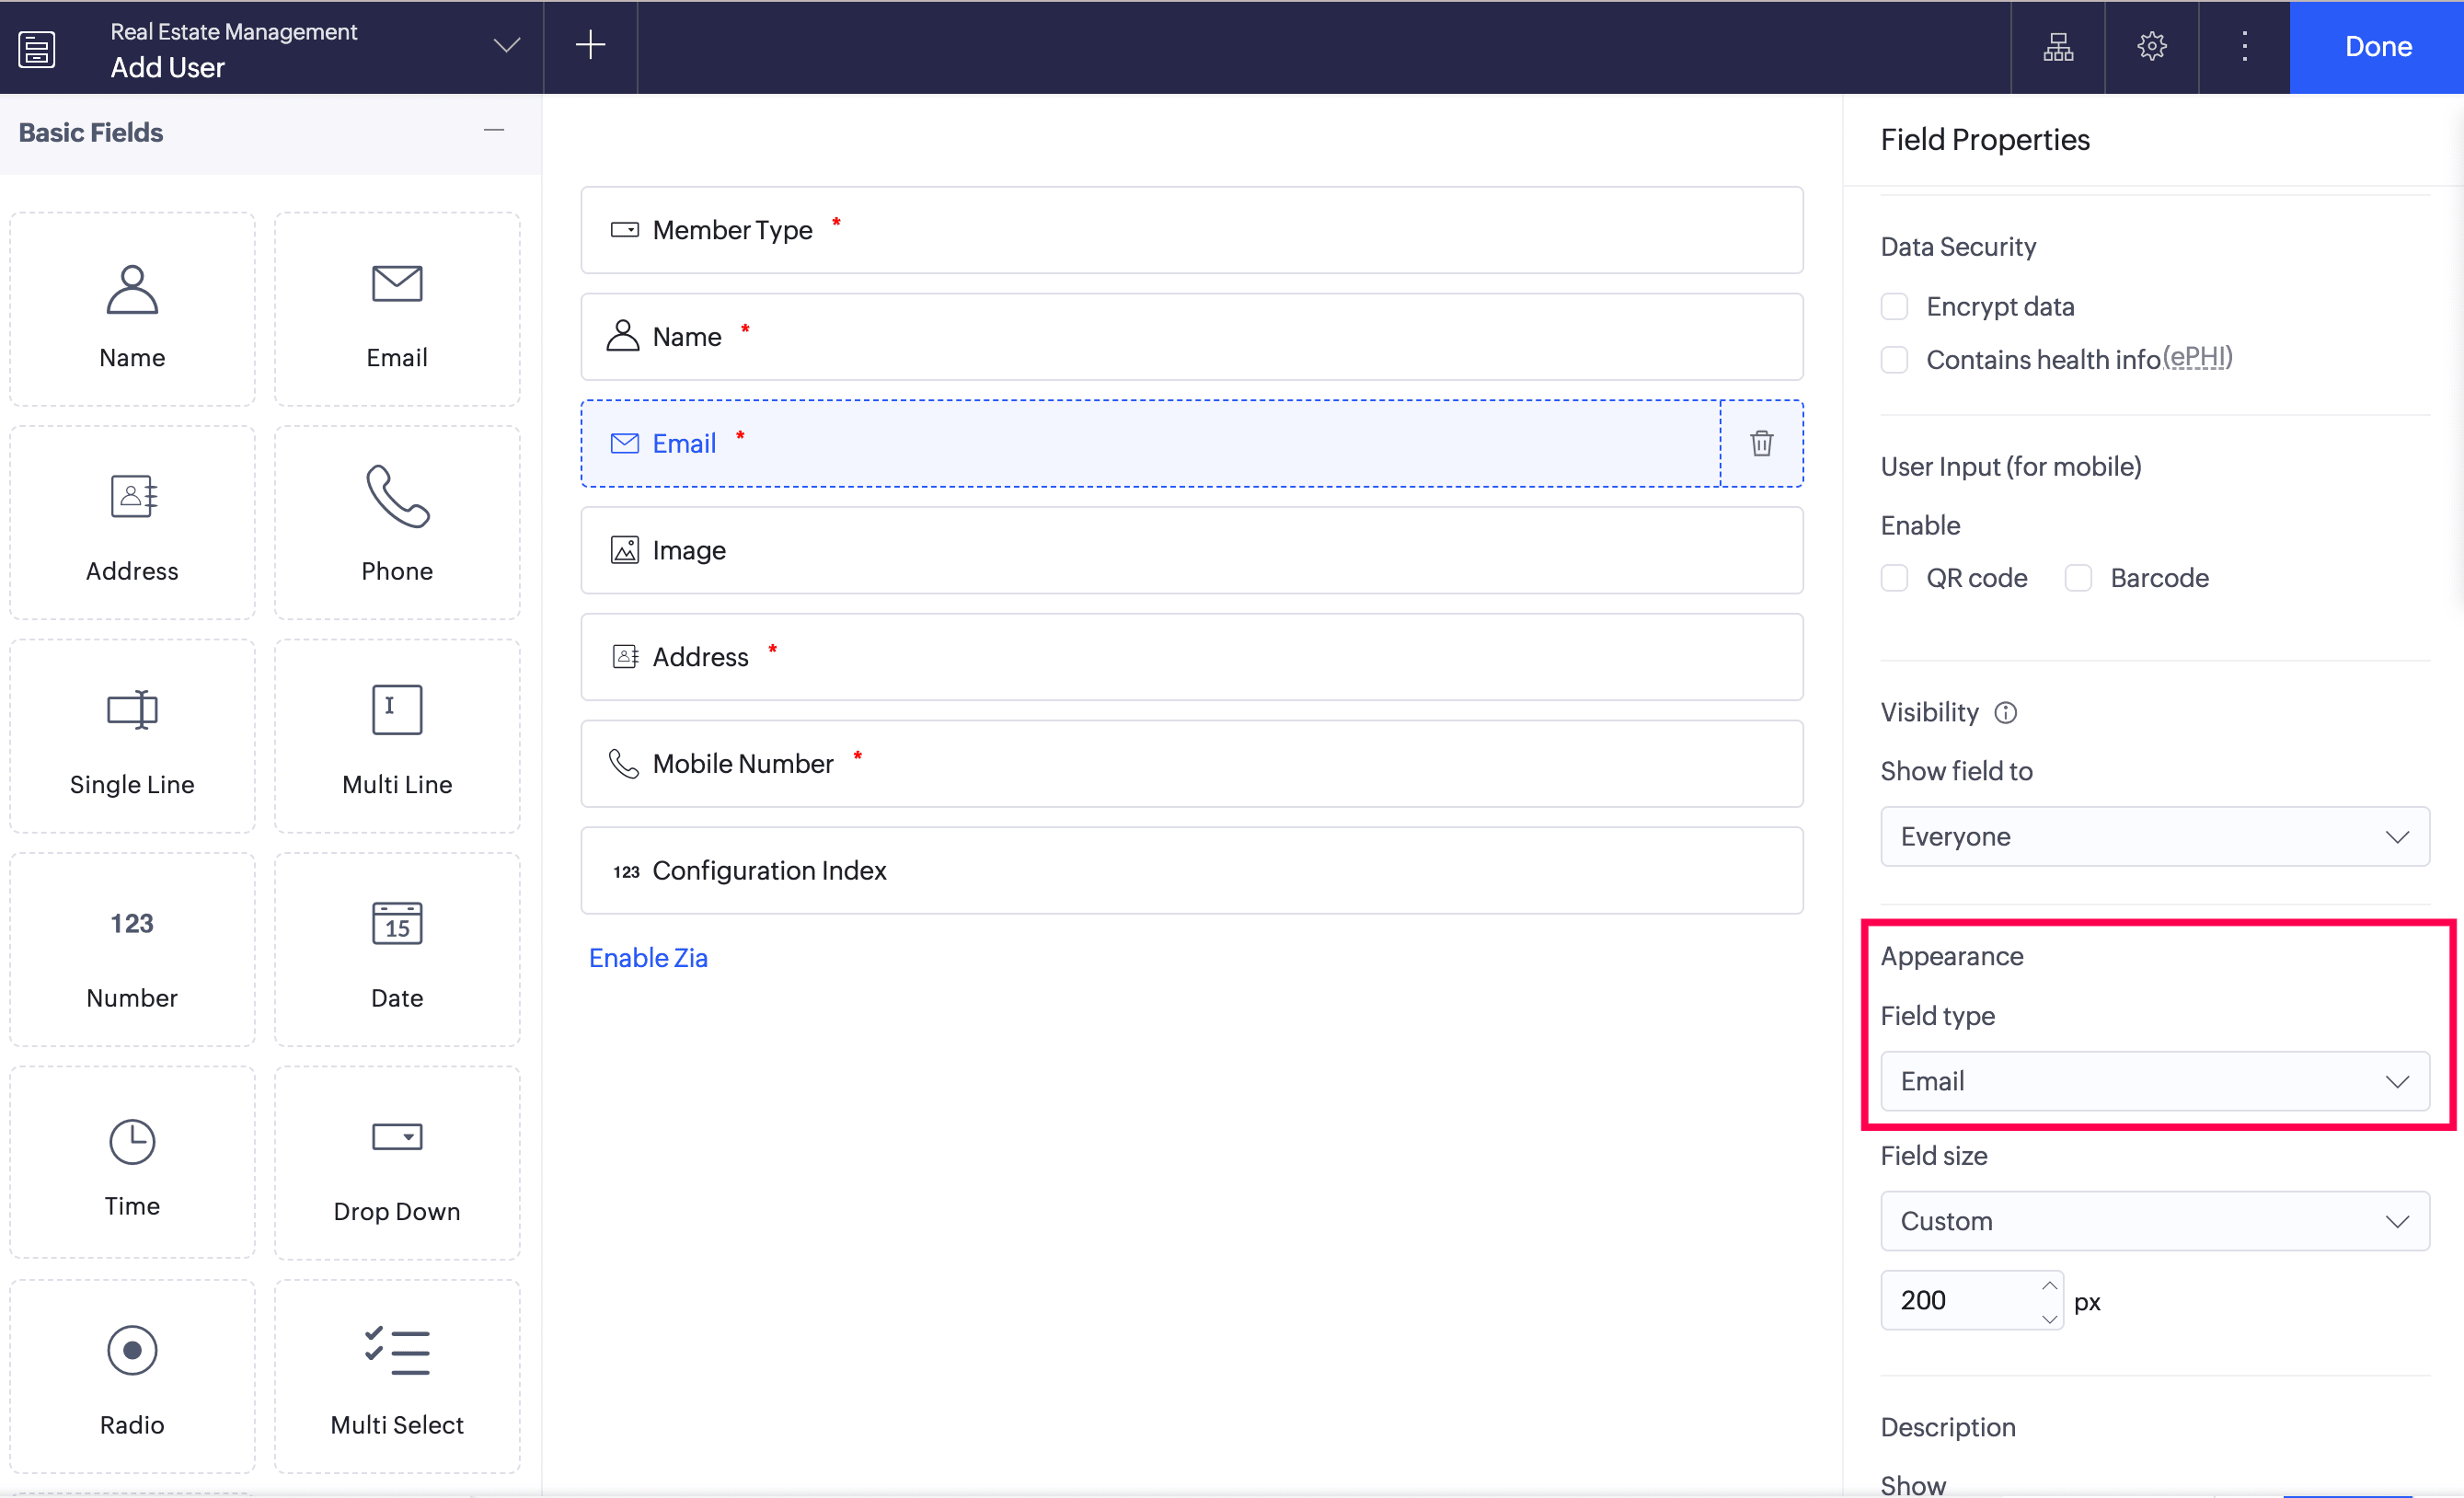Enable the Barcode checkbox

(2078, 578)
